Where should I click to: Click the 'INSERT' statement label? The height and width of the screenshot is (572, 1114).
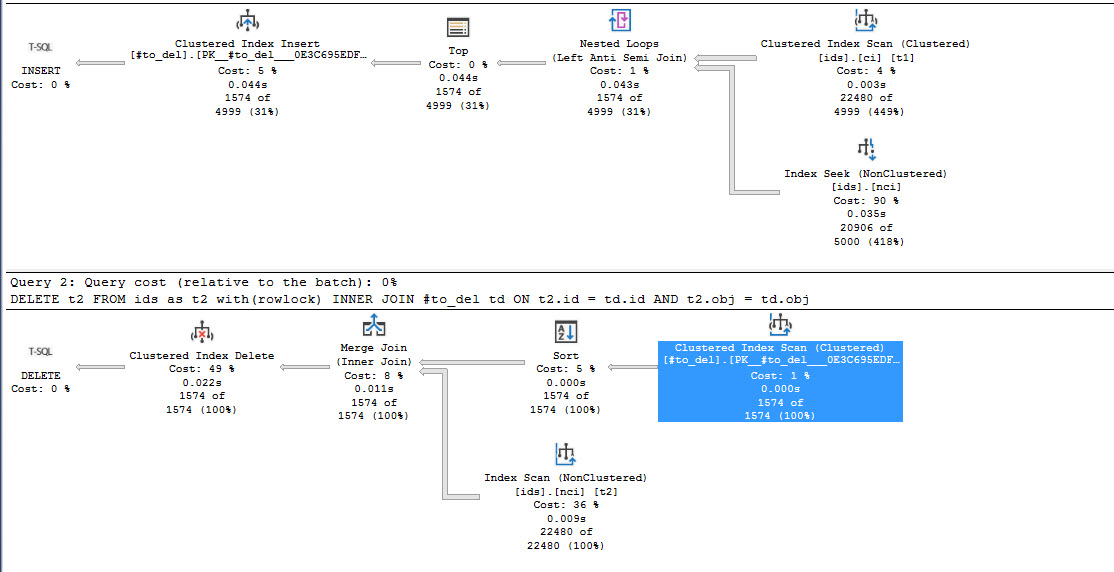click(x=40, y=71)
